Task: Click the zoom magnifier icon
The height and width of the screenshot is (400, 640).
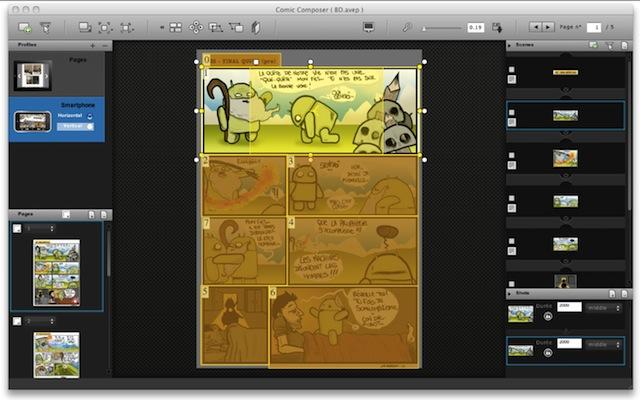Action: (407, 27)
